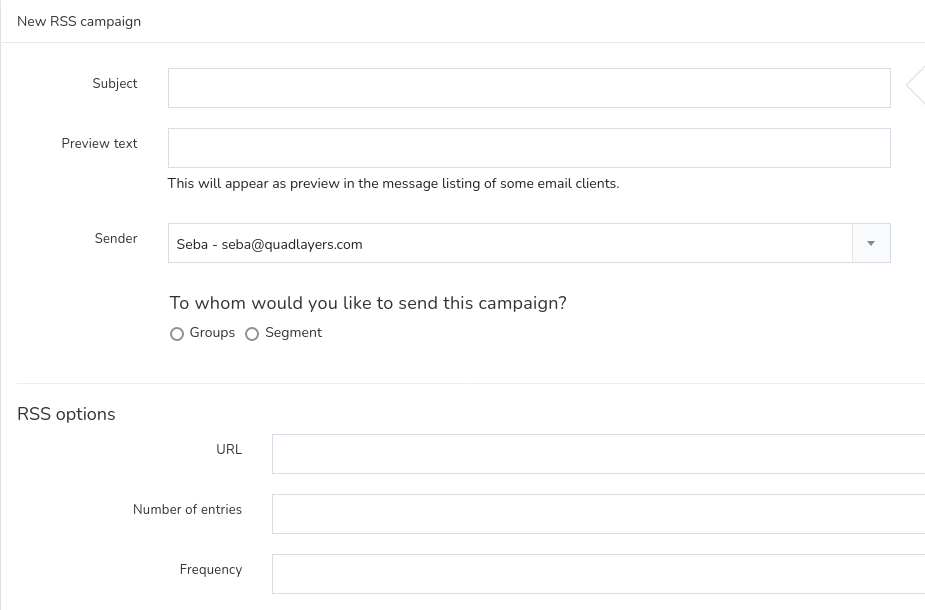Click the Preview text label

[99, 144]
